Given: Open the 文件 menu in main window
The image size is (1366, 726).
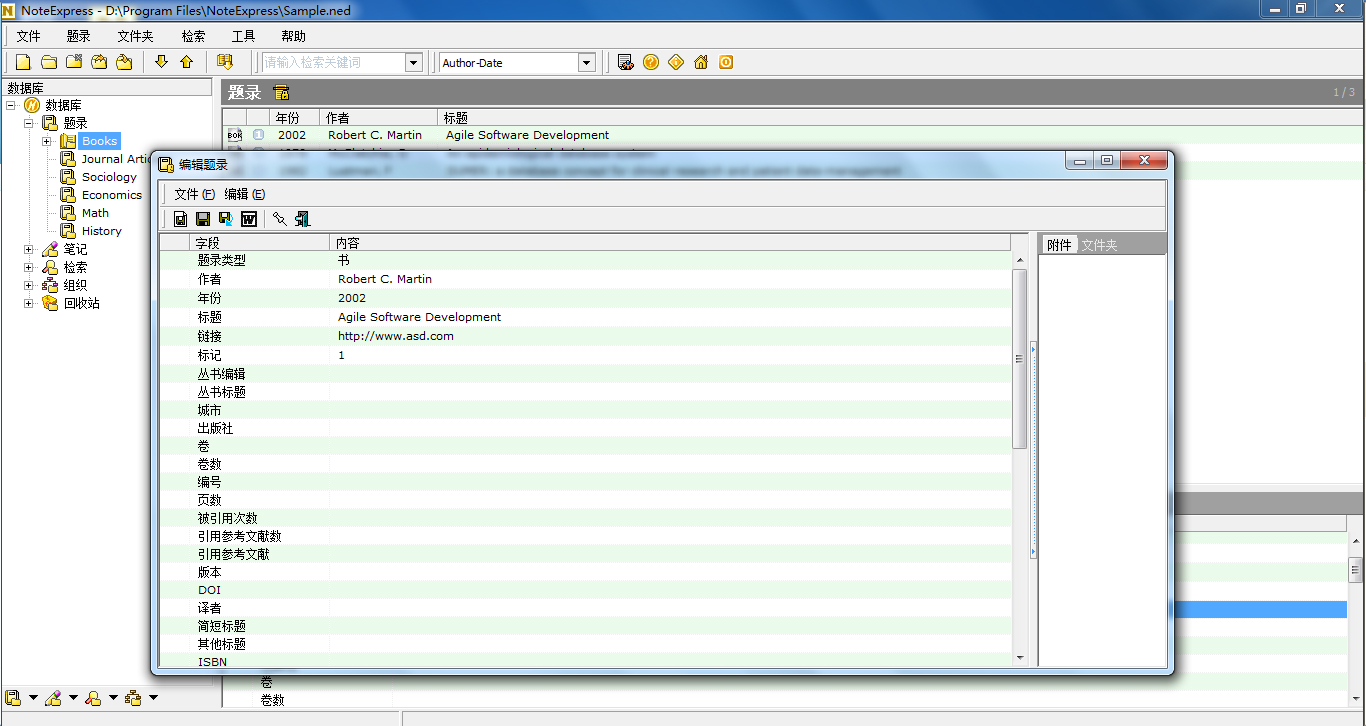Looking at the screenshot, I should pos(29,36).
